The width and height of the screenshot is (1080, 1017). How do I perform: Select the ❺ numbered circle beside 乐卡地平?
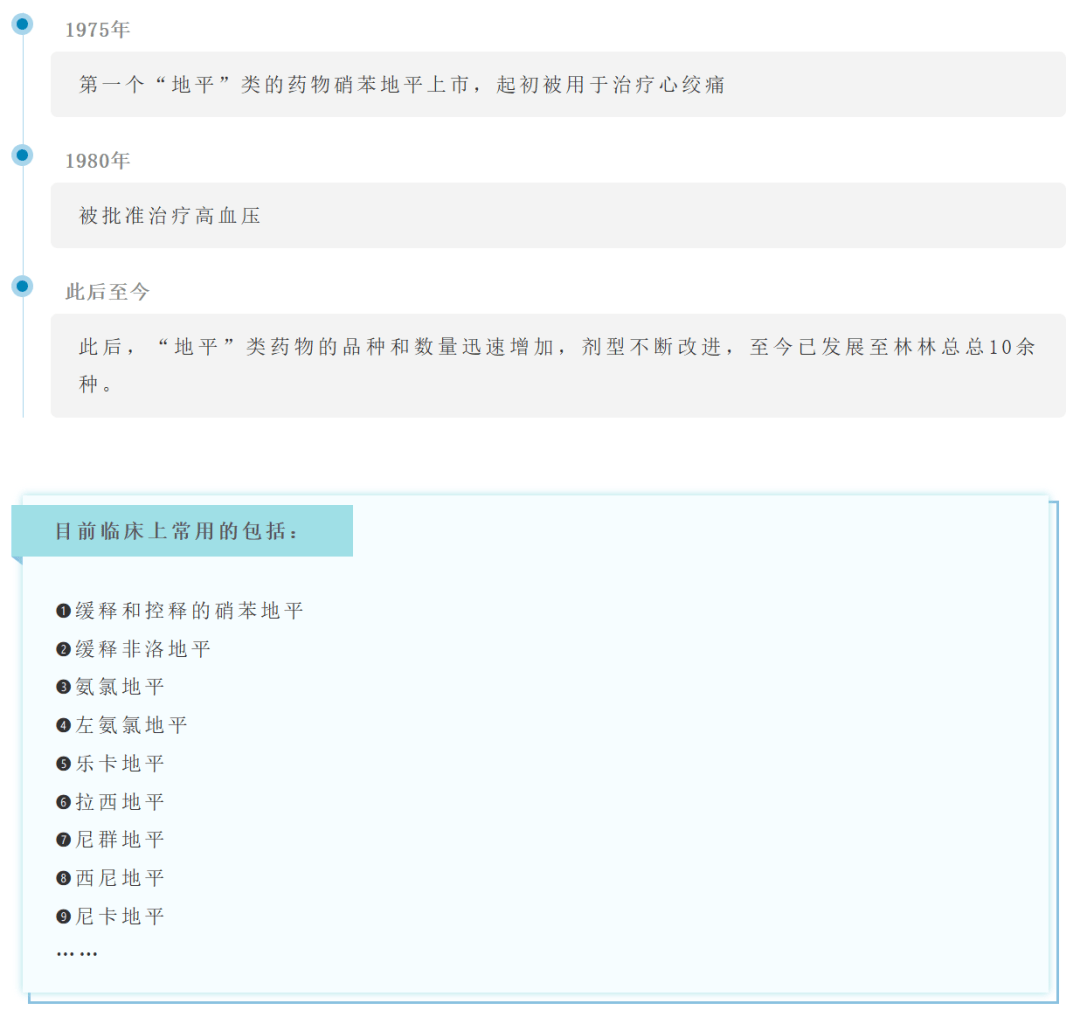click(x=63, y=763)
